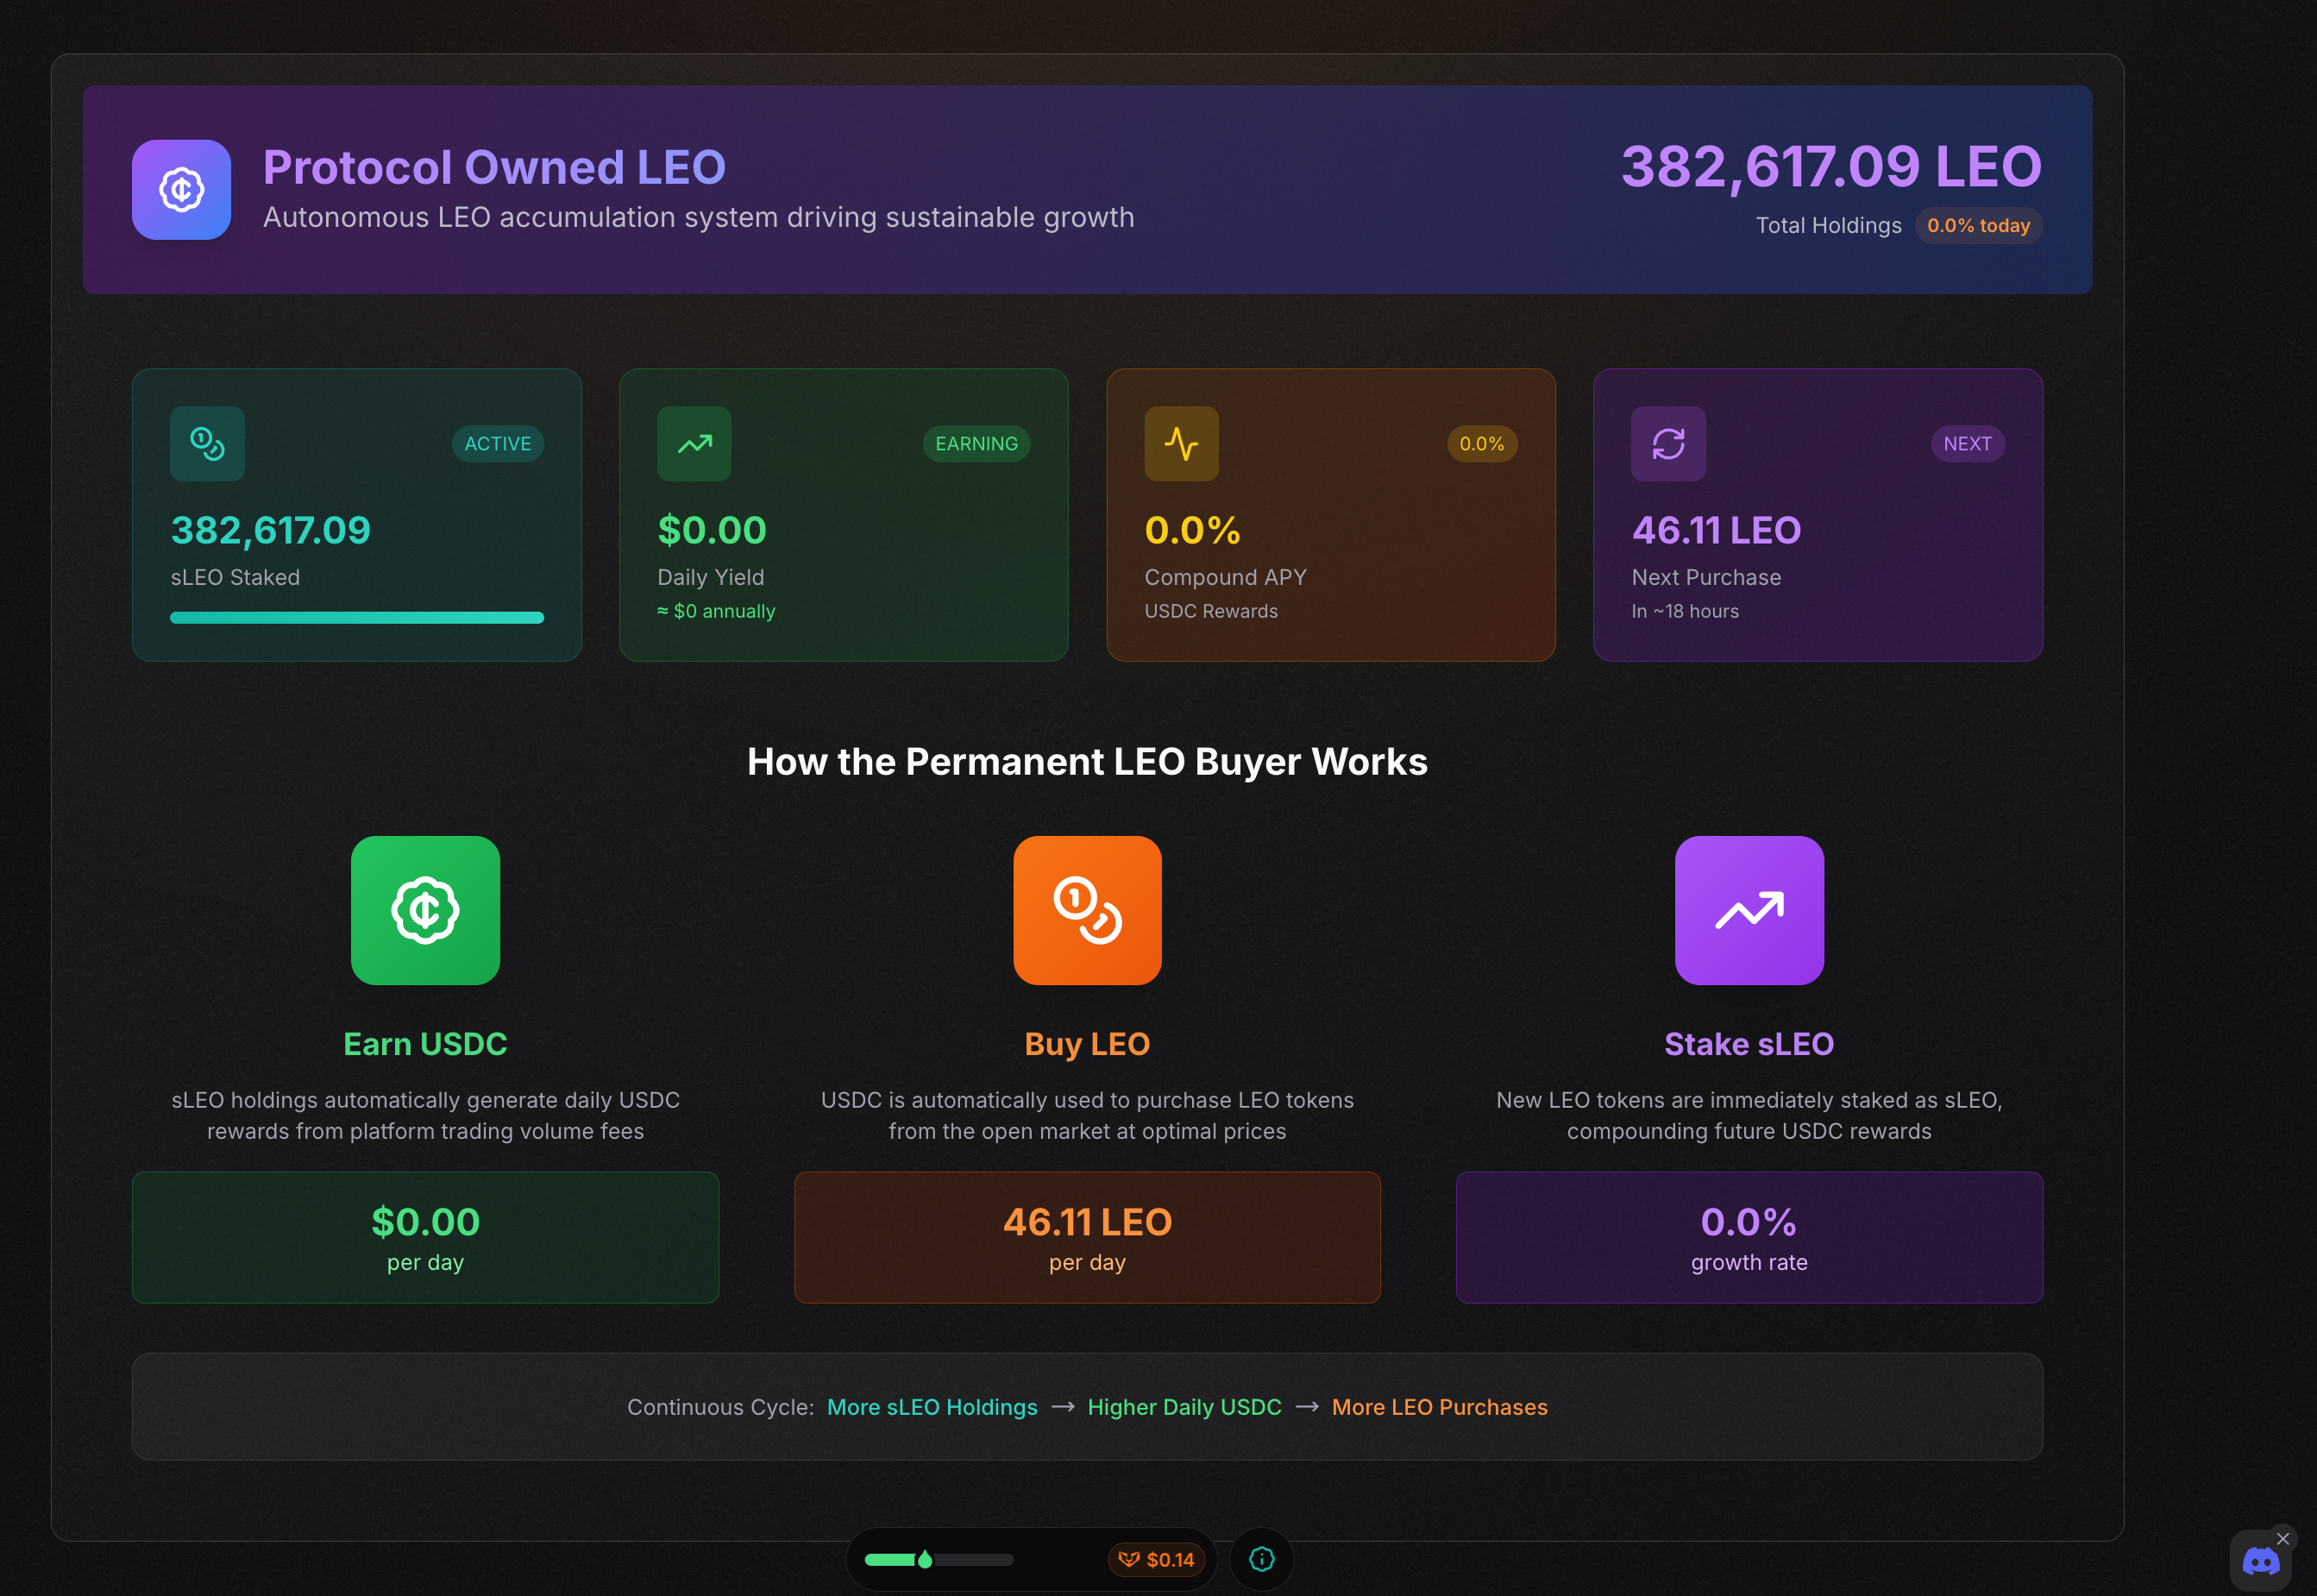
Task: Click the NEXT badge on purchase card
Action: pos(1966,443)
